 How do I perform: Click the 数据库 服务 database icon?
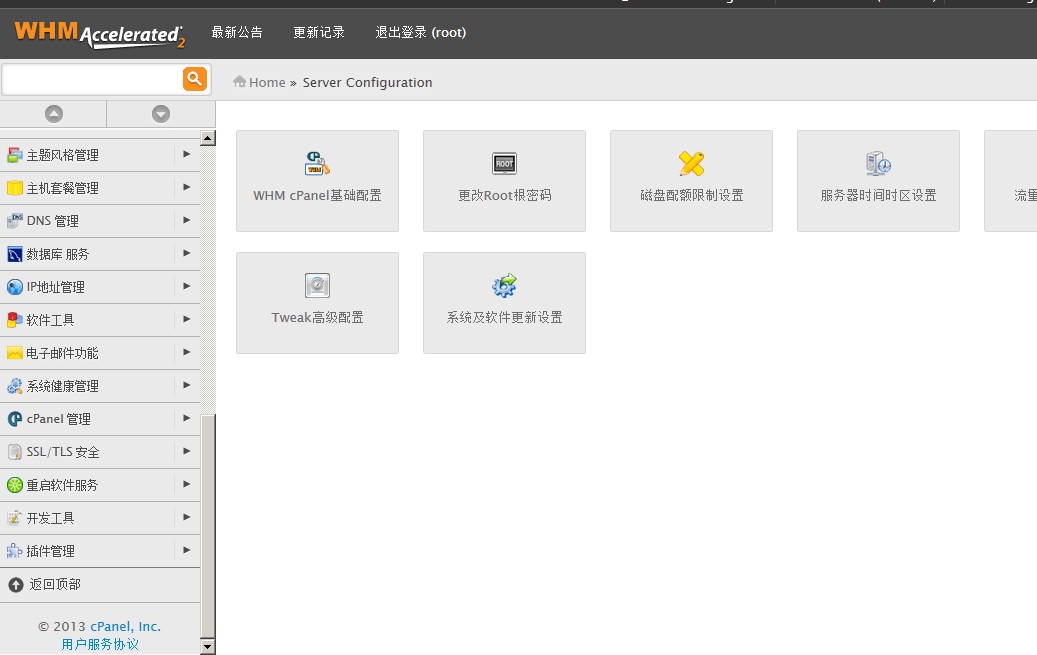click(15, 254)
